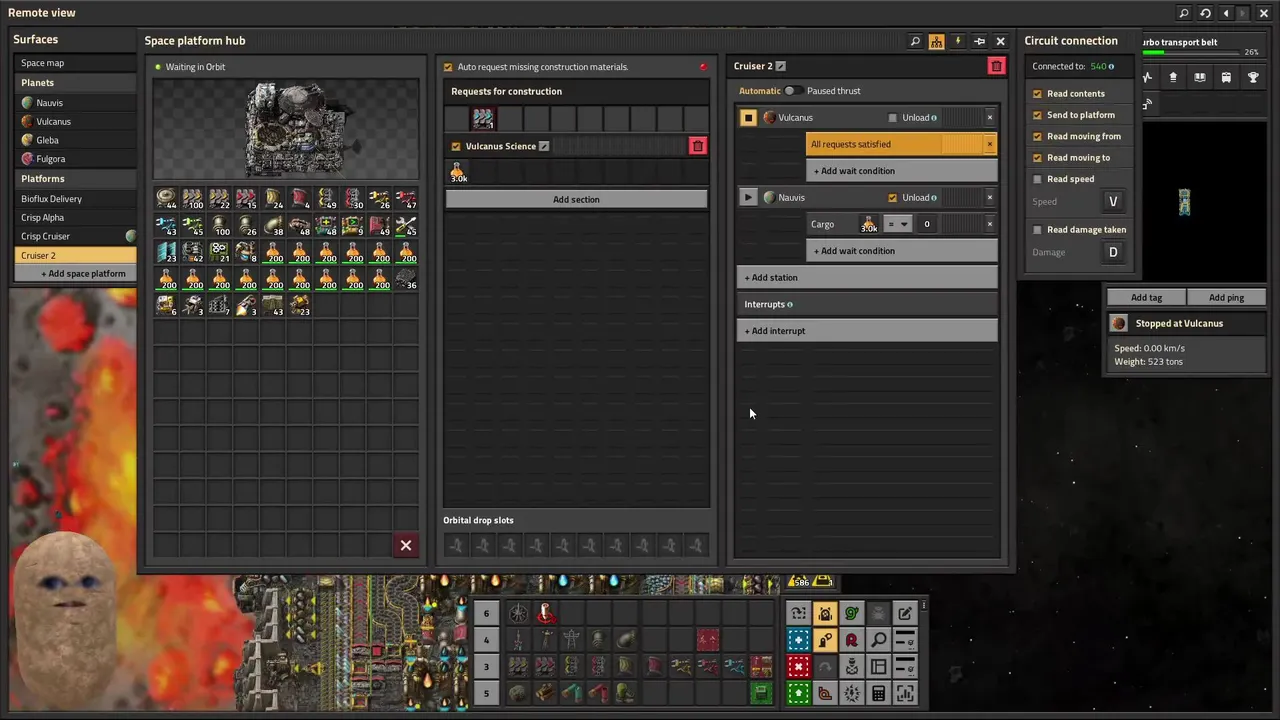Uncheck Send to platform

pos(1037,115)
